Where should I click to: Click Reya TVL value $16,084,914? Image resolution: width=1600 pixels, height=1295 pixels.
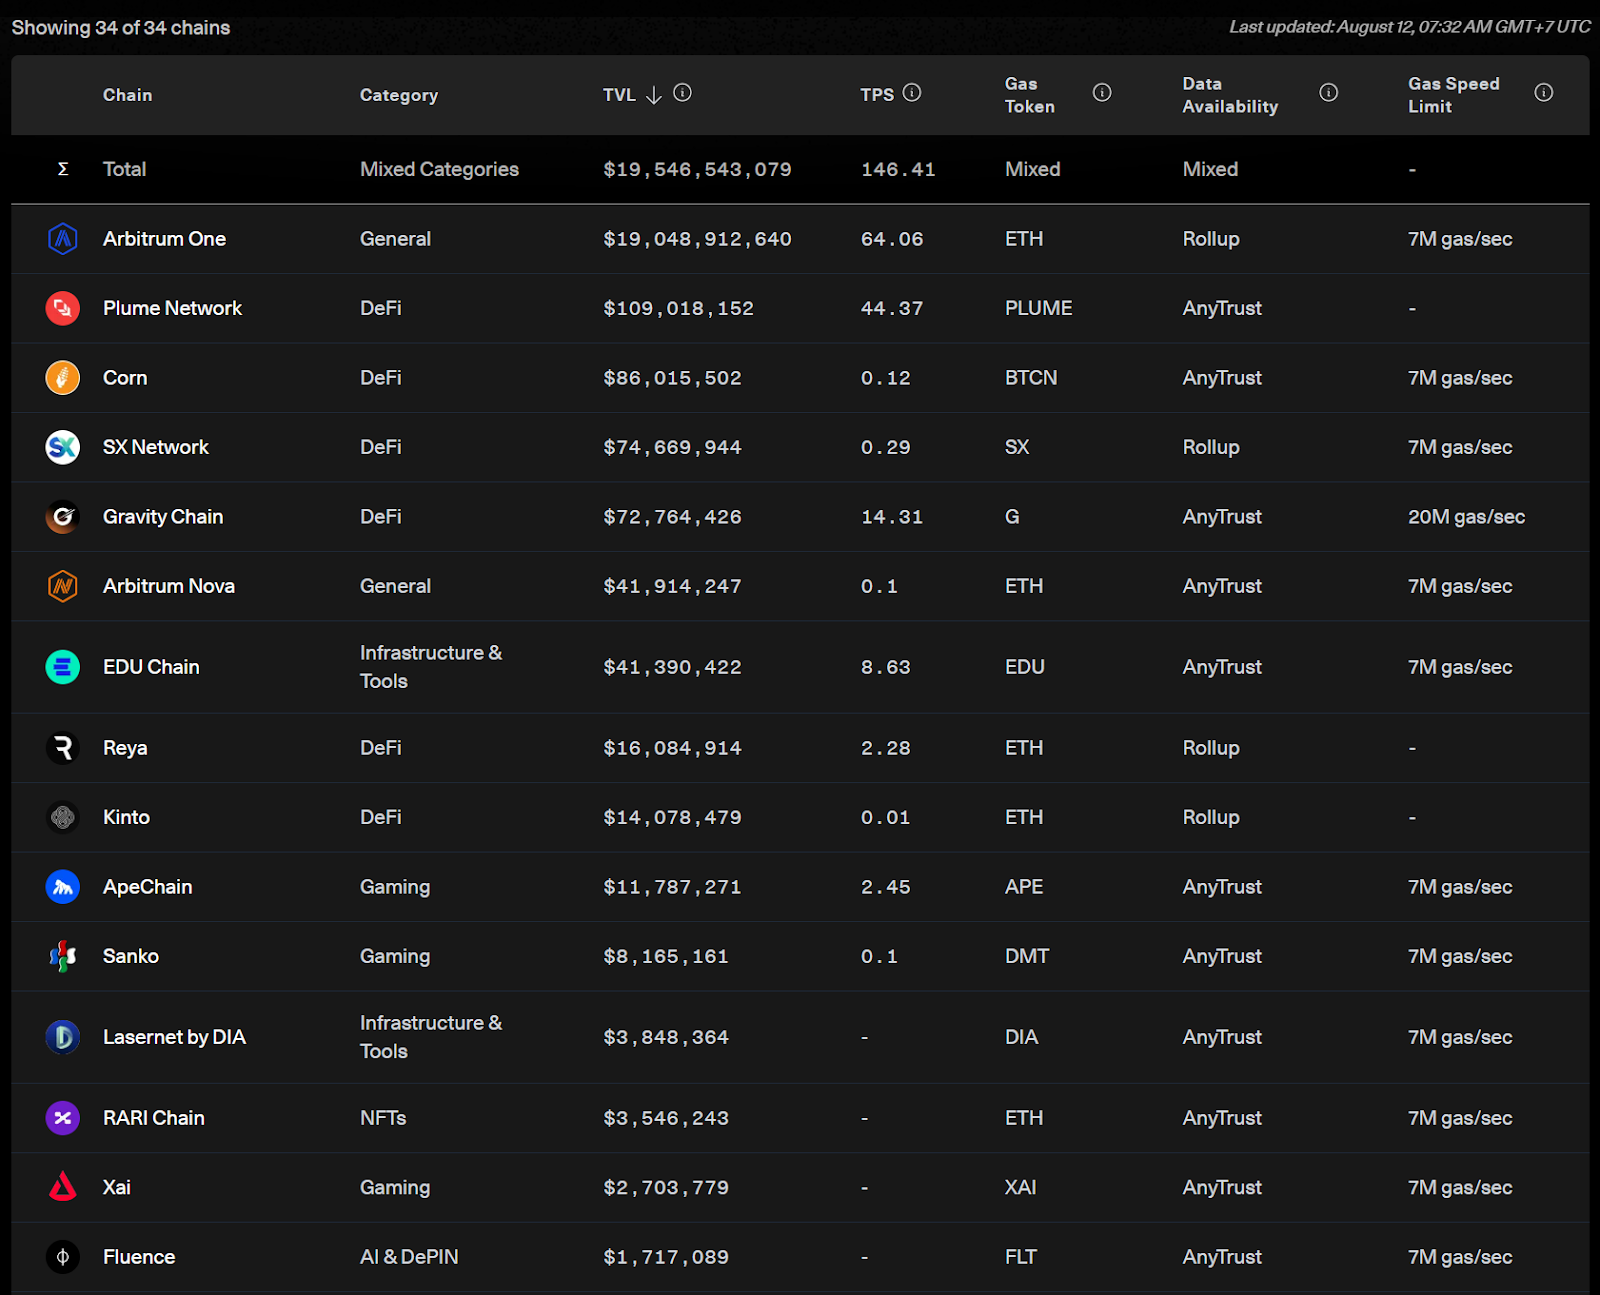click(672, 748)
